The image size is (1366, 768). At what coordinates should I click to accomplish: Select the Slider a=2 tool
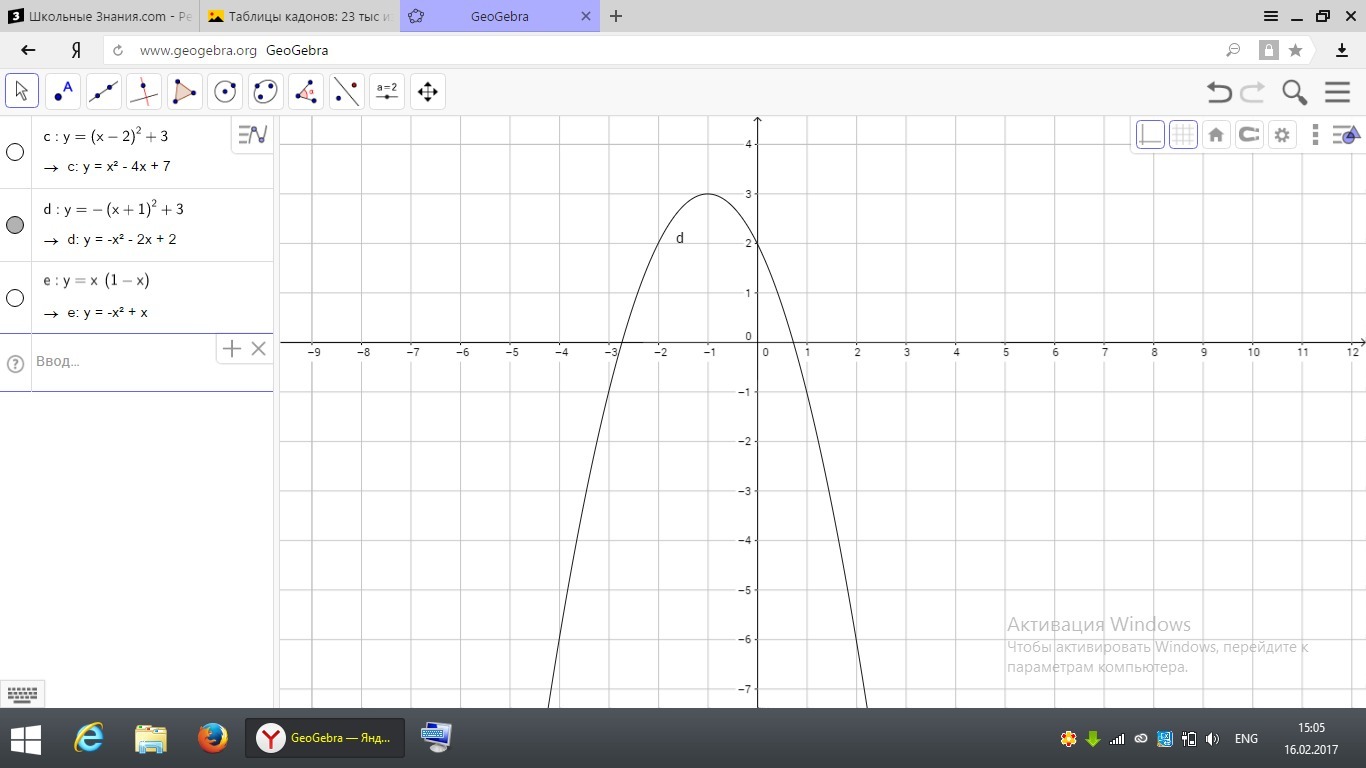pos(387,92)
